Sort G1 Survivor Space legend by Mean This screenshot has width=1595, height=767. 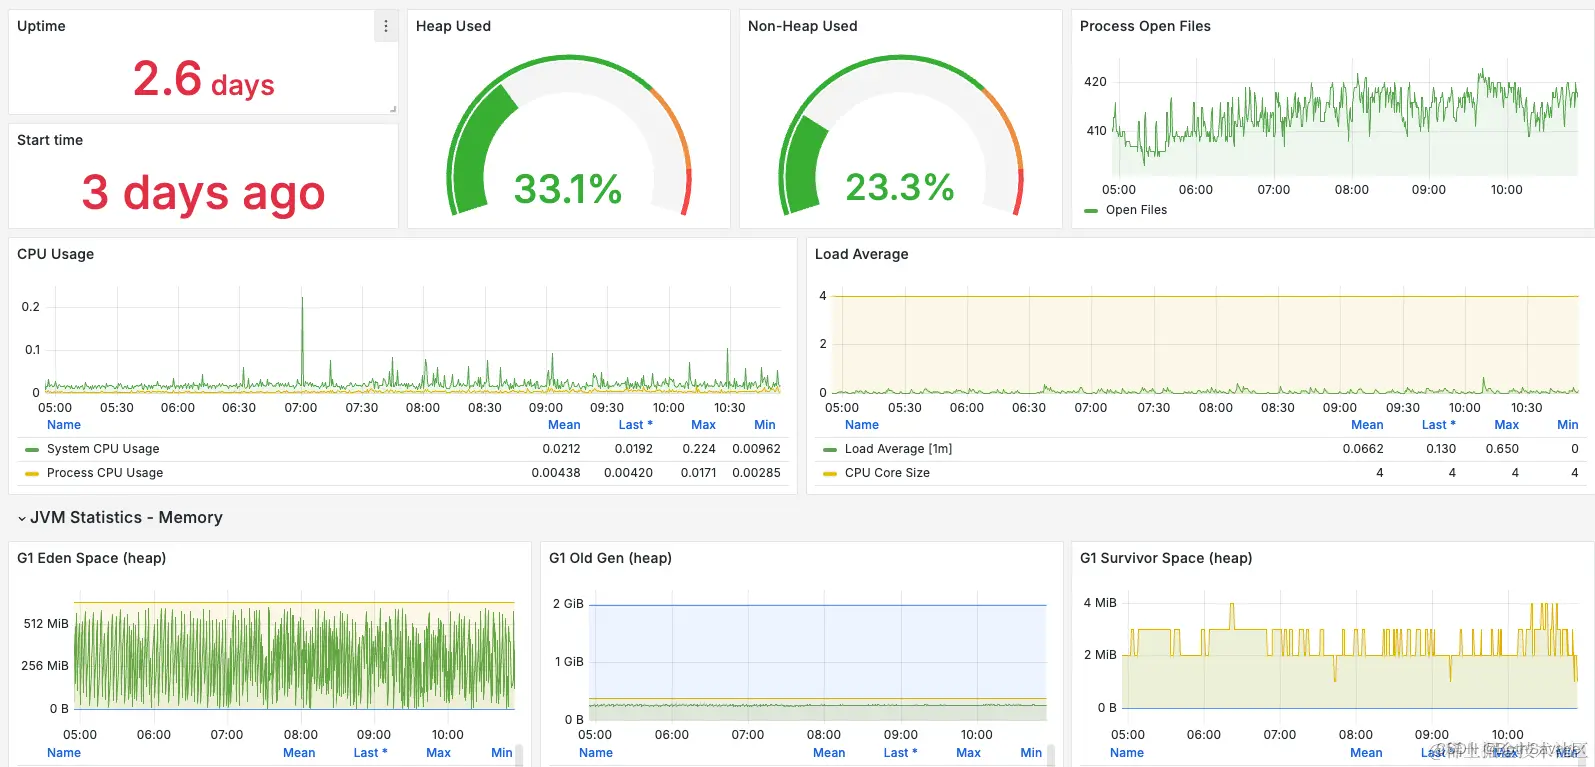click(x=1366, y=753)
